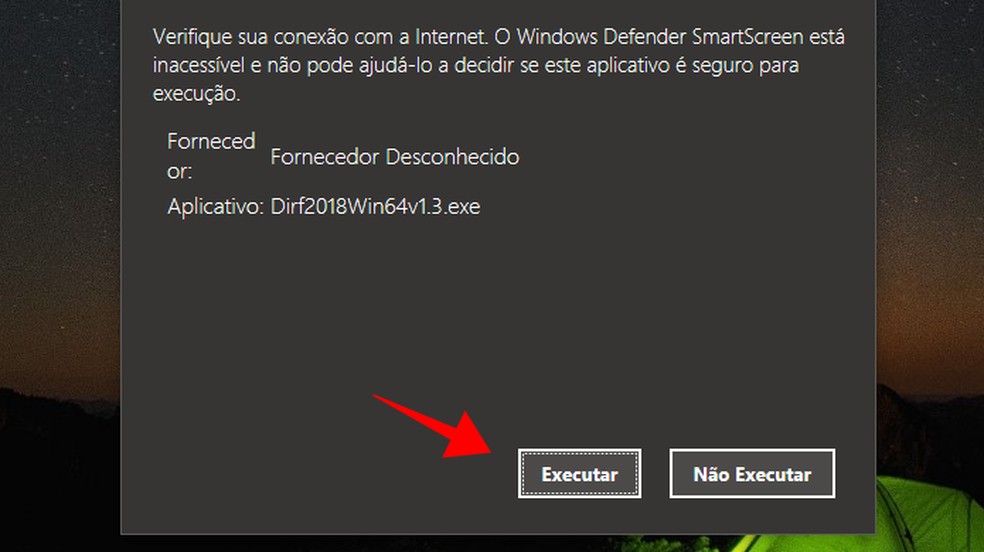Click the word está ending first line
The width and height of the screenshot is (984, 552).
(x=826, y=36)
